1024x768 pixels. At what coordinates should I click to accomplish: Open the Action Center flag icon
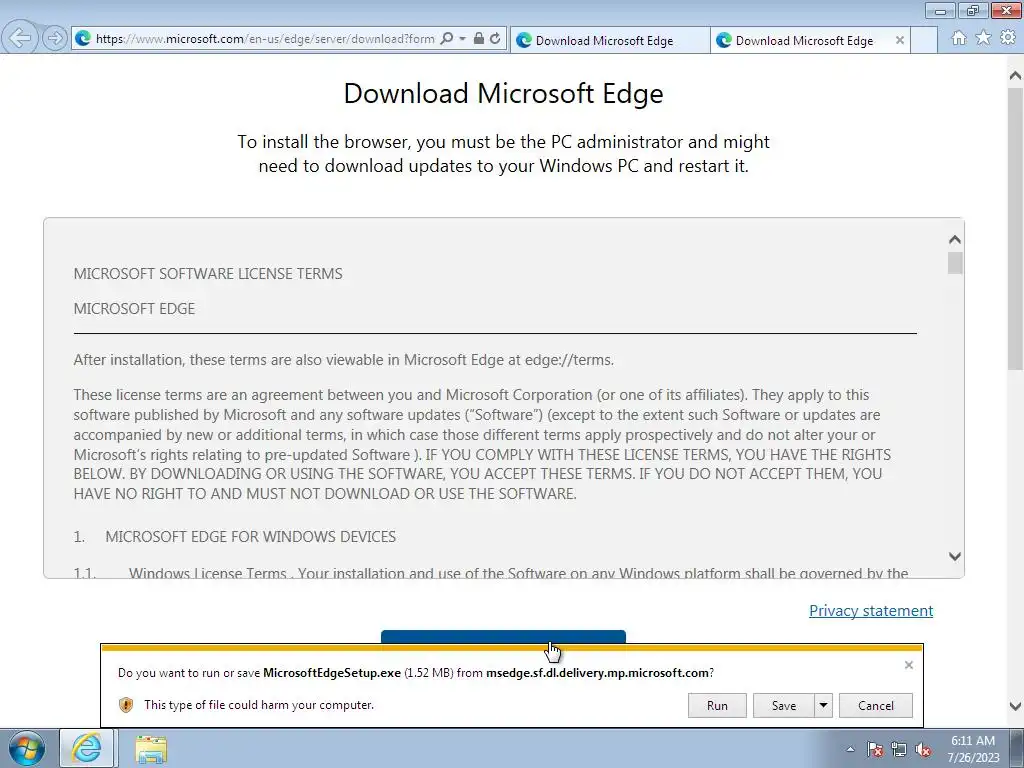875,749
